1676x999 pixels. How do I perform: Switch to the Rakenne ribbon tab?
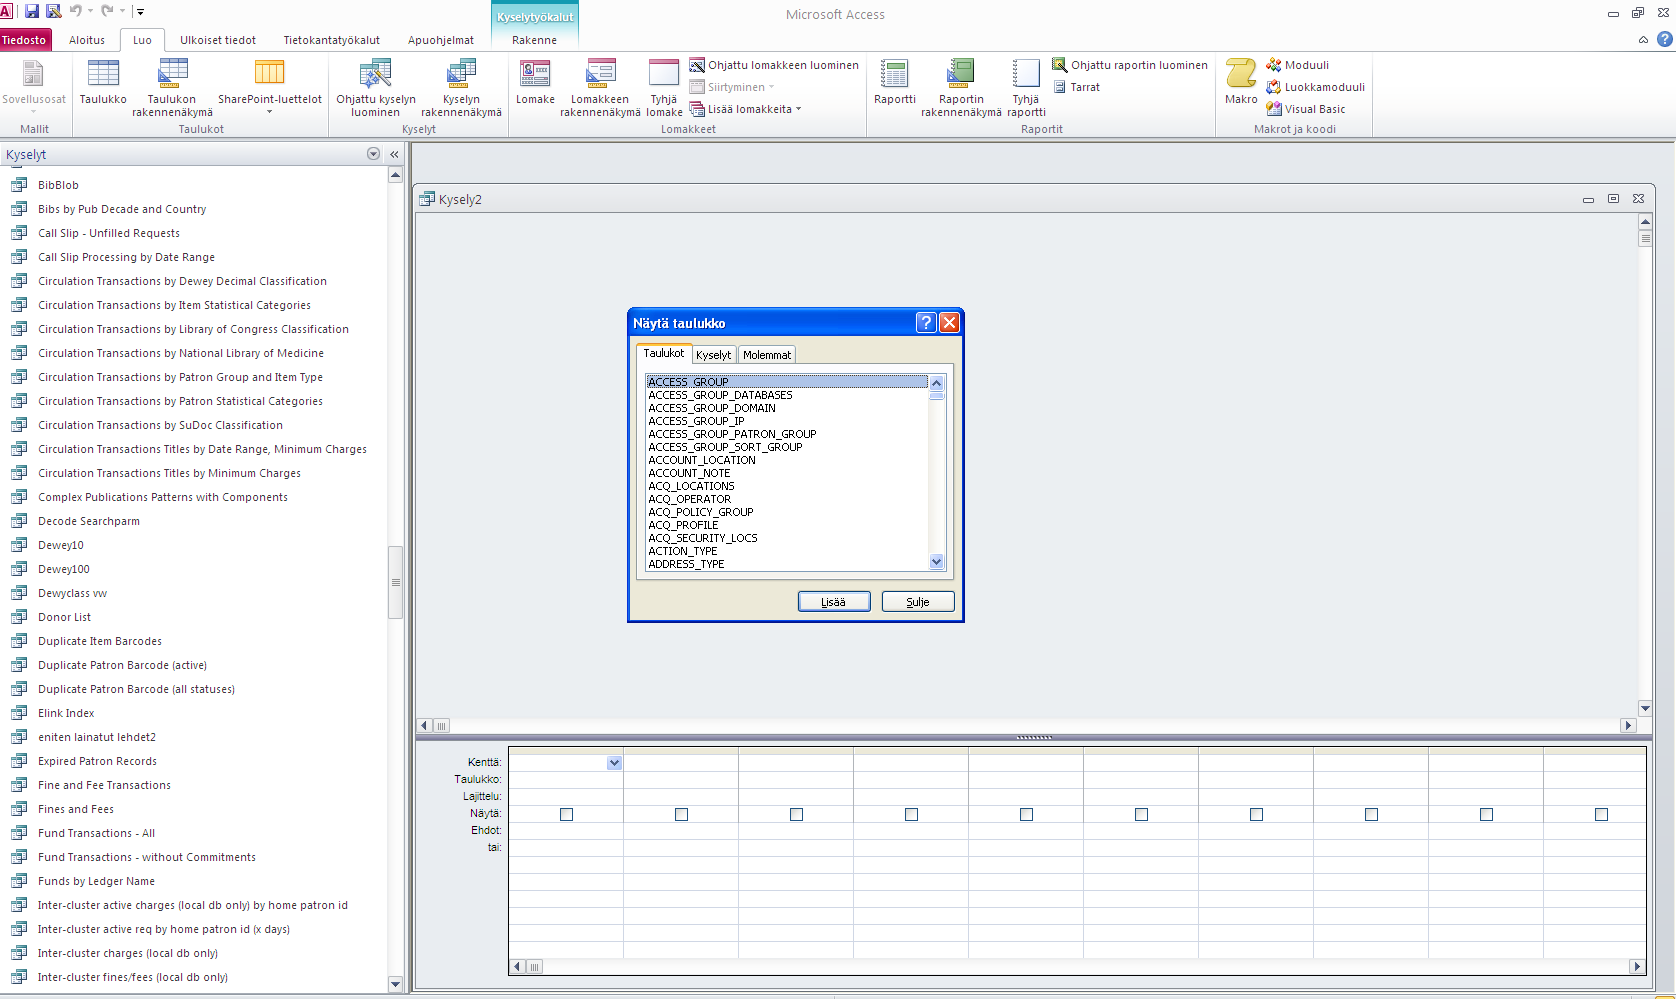(535, 40)
